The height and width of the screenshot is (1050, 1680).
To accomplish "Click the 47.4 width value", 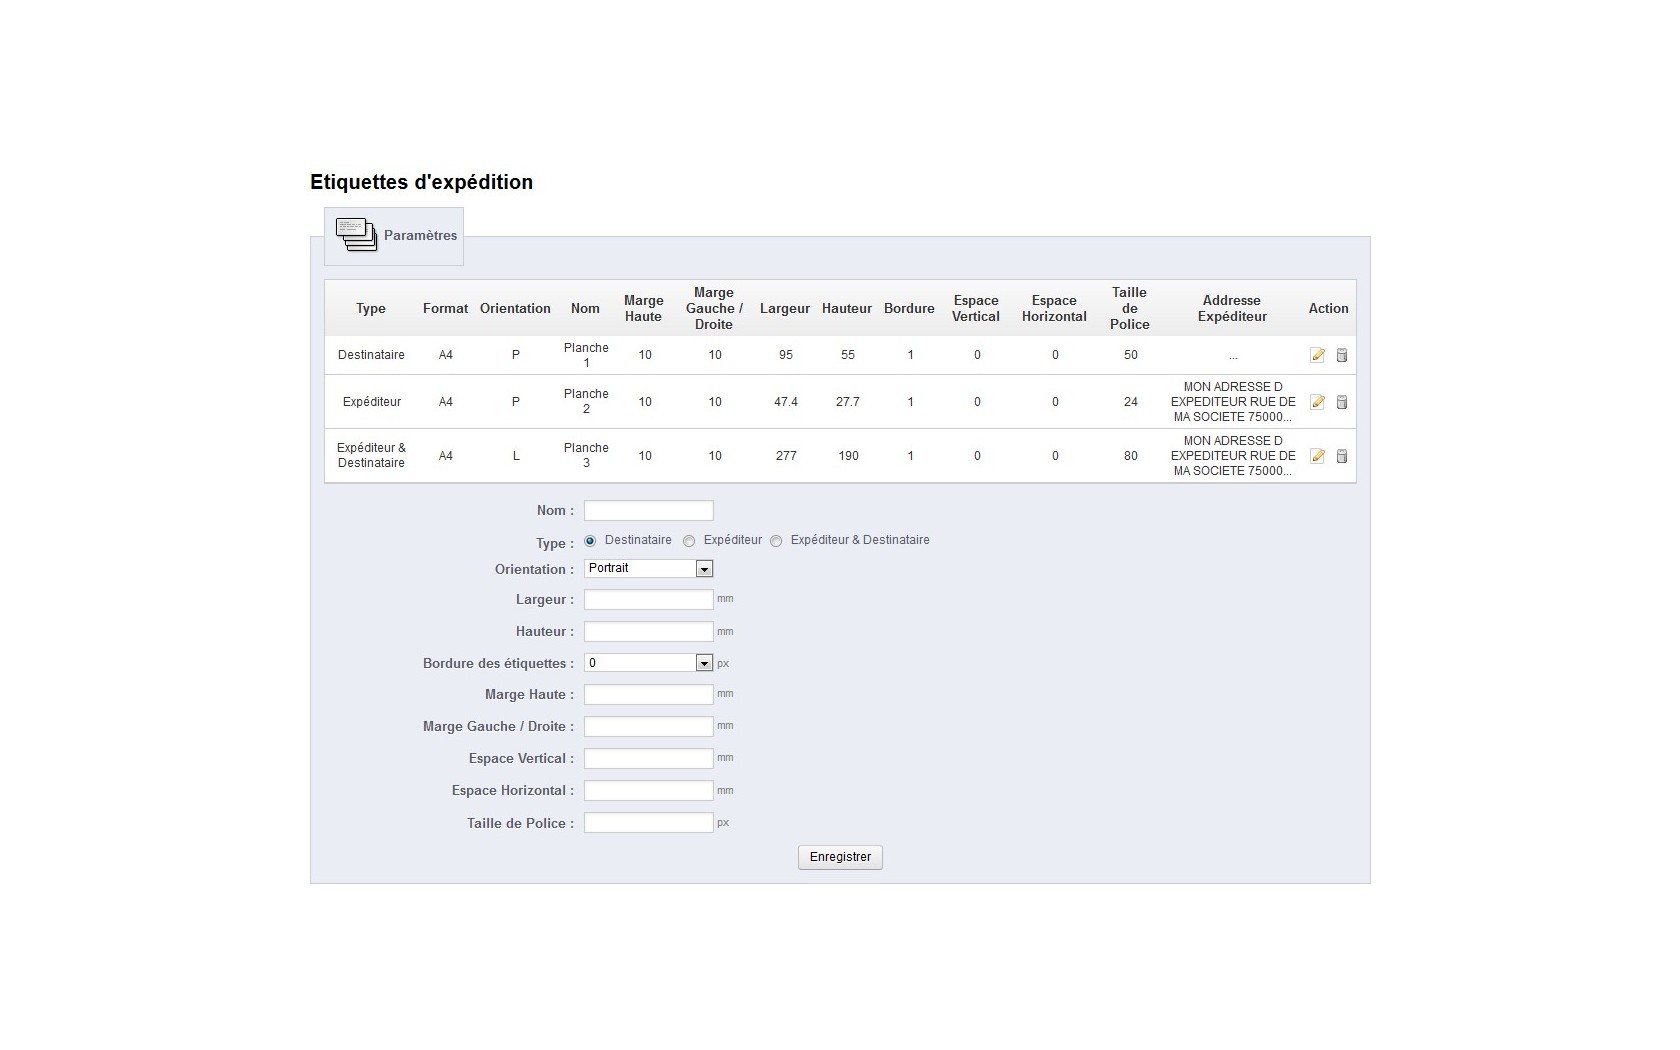I will [786, 402].
